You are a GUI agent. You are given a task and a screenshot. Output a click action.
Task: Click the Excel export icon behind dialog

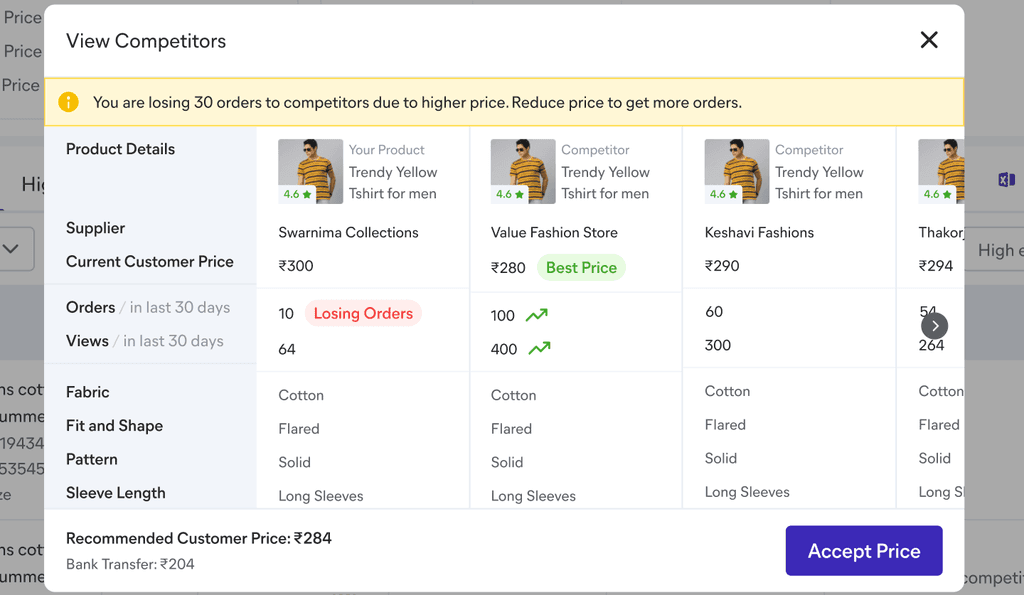click(1006, 180)
